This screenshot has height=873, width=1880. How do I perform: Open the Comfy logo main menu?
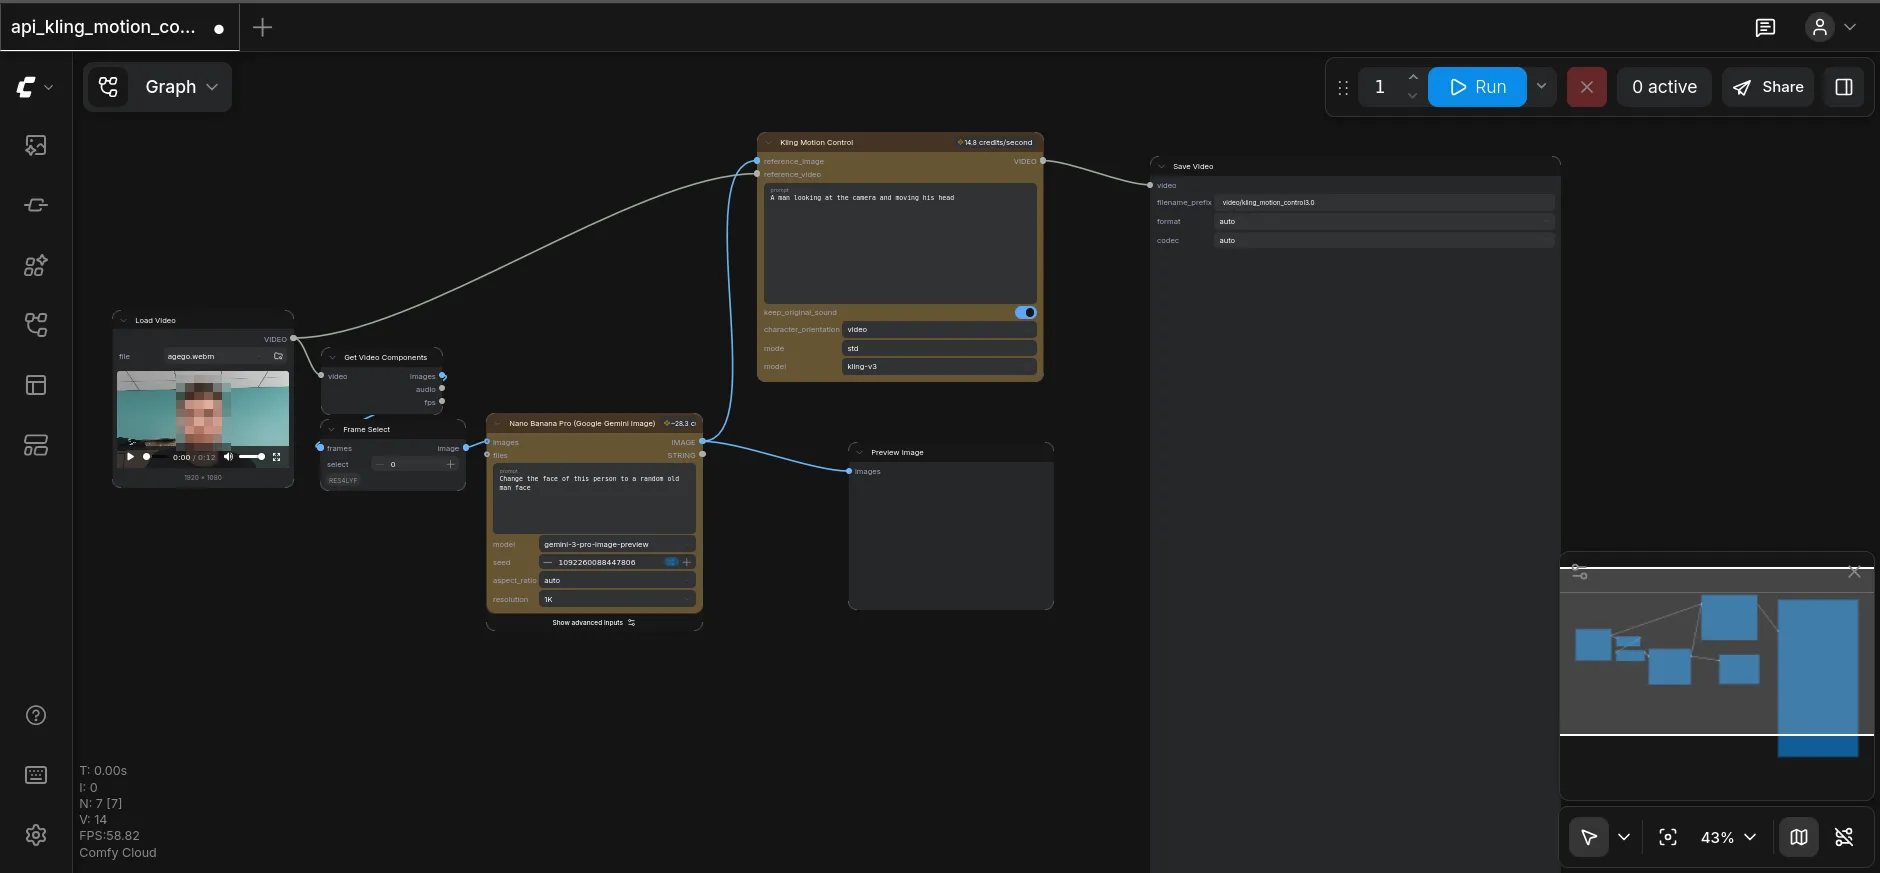click(35, 87)
